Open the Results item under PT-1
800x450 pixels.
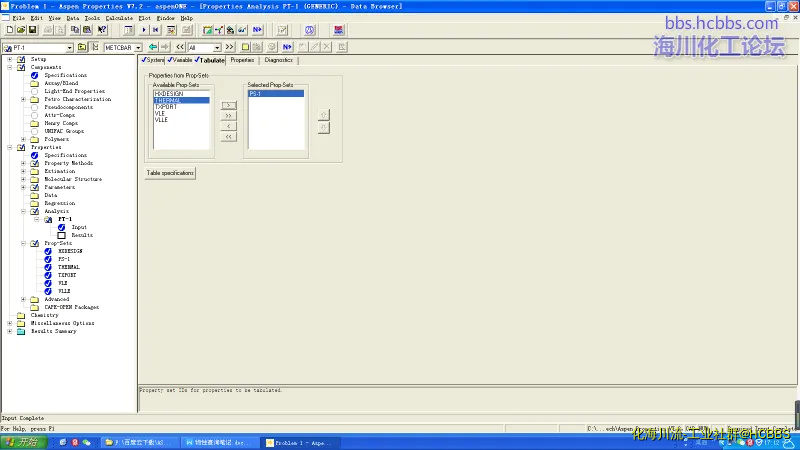click(82, 235)
